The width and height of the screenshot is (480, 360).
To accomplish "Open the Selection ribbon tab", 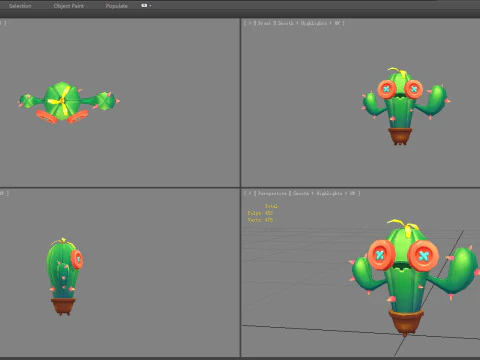I will pos(20,6).
